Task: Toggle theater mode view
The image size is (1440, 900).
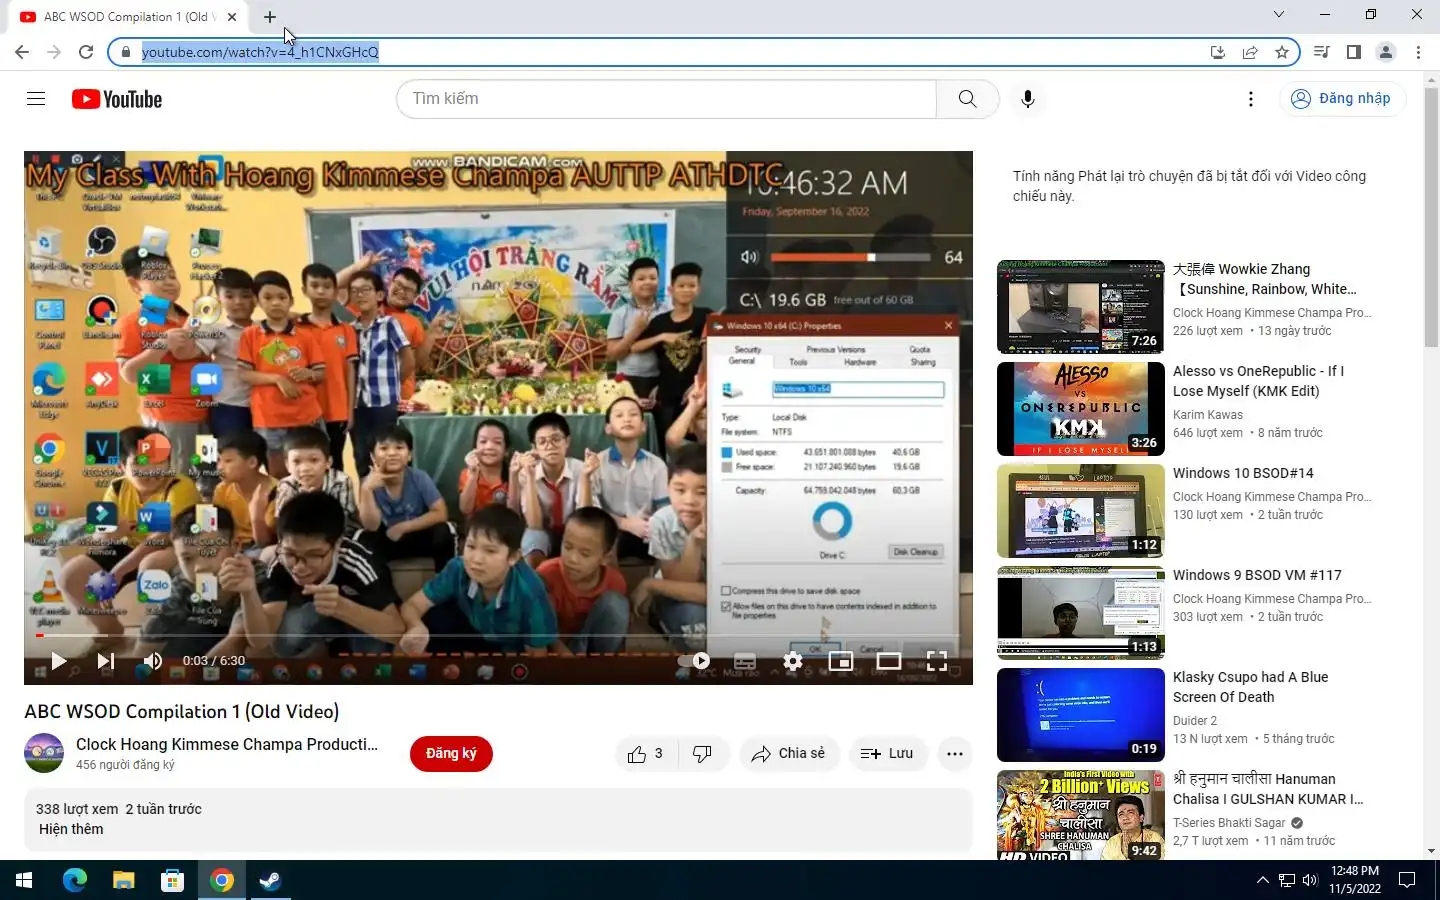Action: pos(889,661)
